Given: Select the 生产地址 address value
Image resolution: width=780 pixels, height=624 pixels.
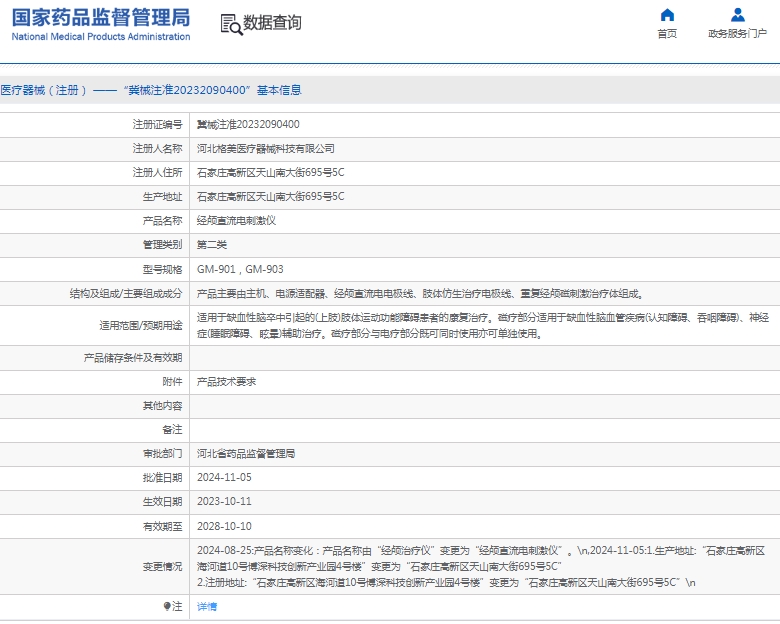Looking at the screenshot, I should click(x=271, y=197).
